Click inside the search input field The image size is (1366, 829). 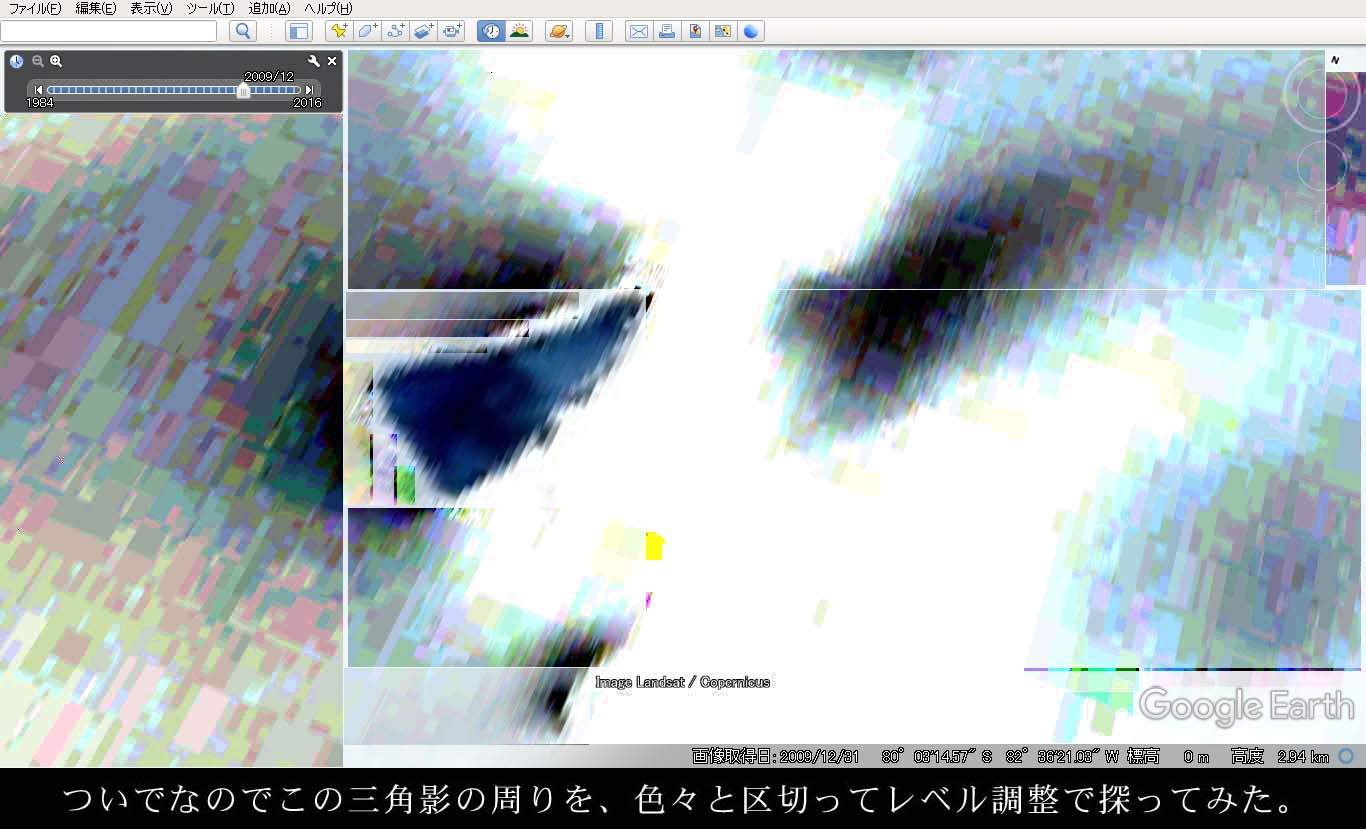click(108, 31)
